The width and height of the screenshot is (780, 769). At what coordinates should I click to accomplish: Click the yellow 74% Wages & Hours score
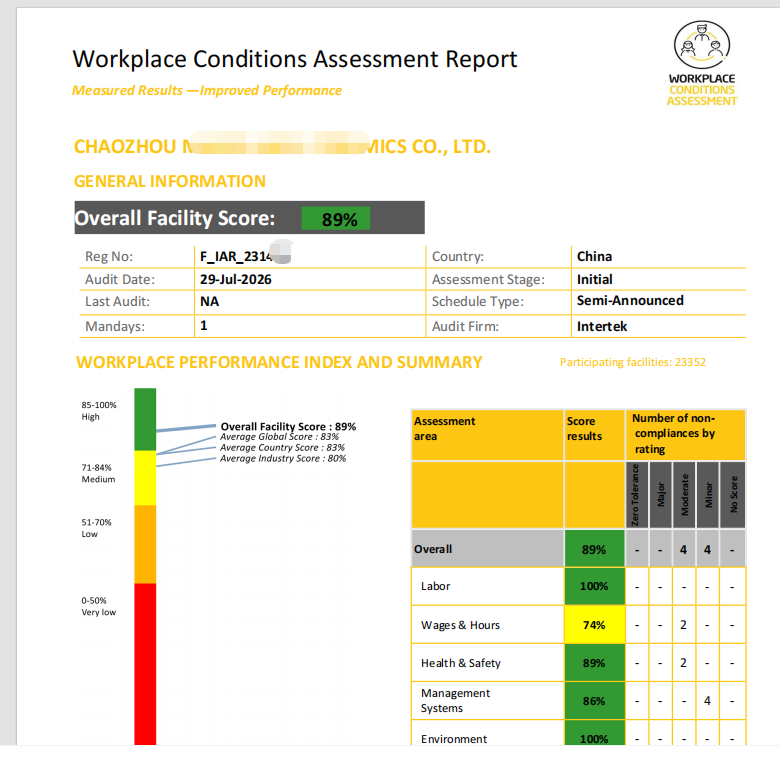click(x=594, y=625)
